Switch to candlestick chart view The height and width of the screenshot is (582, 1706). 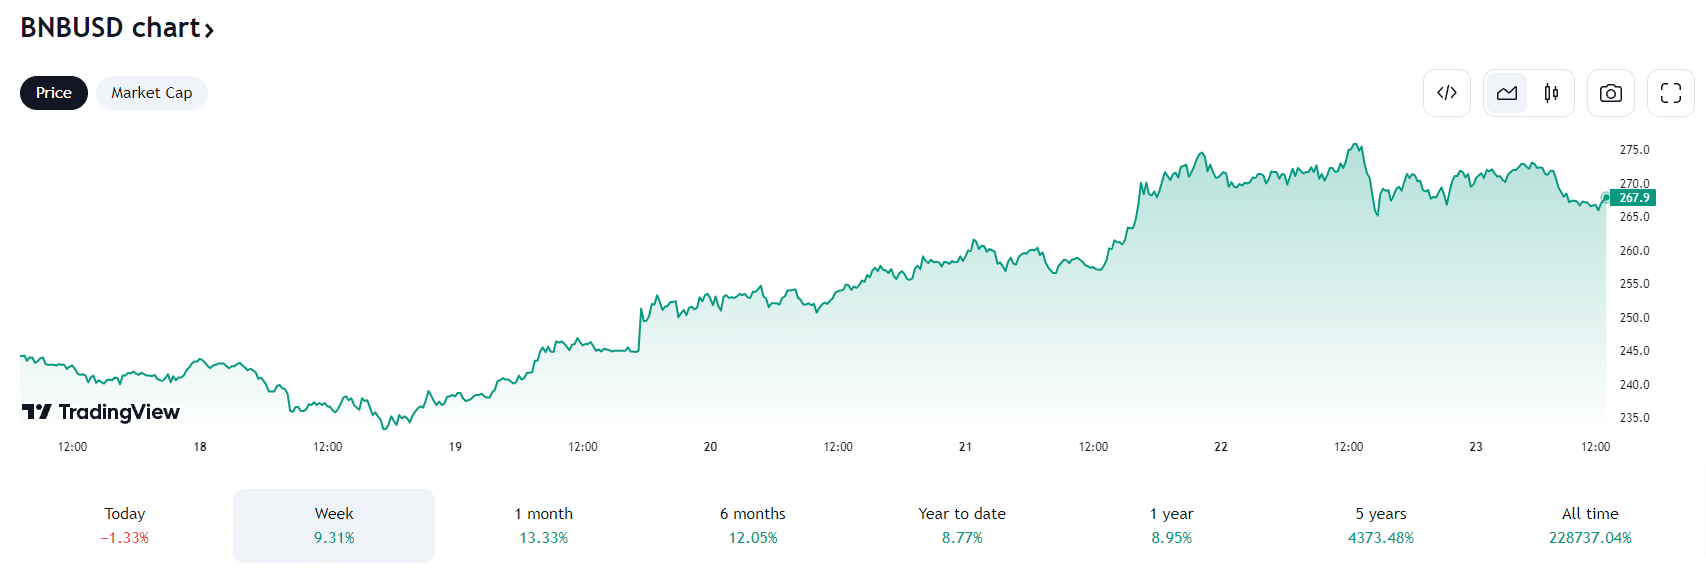click(1551, 93)
